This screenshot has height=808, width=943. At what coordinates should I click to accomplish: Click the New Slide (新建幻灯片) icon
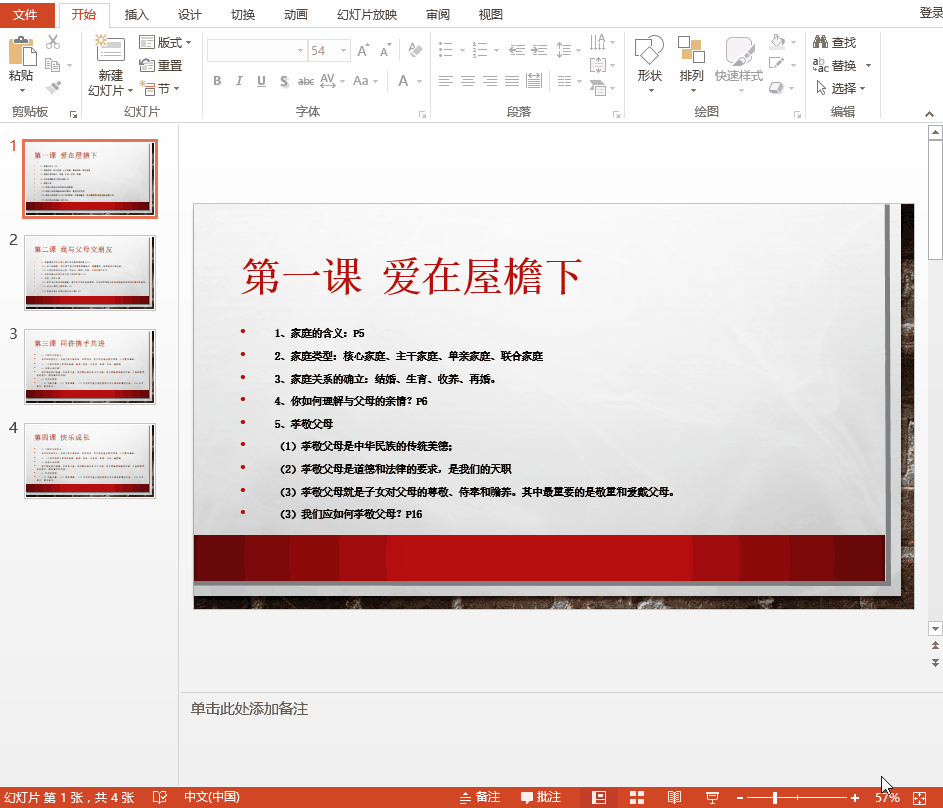point(110,51)
